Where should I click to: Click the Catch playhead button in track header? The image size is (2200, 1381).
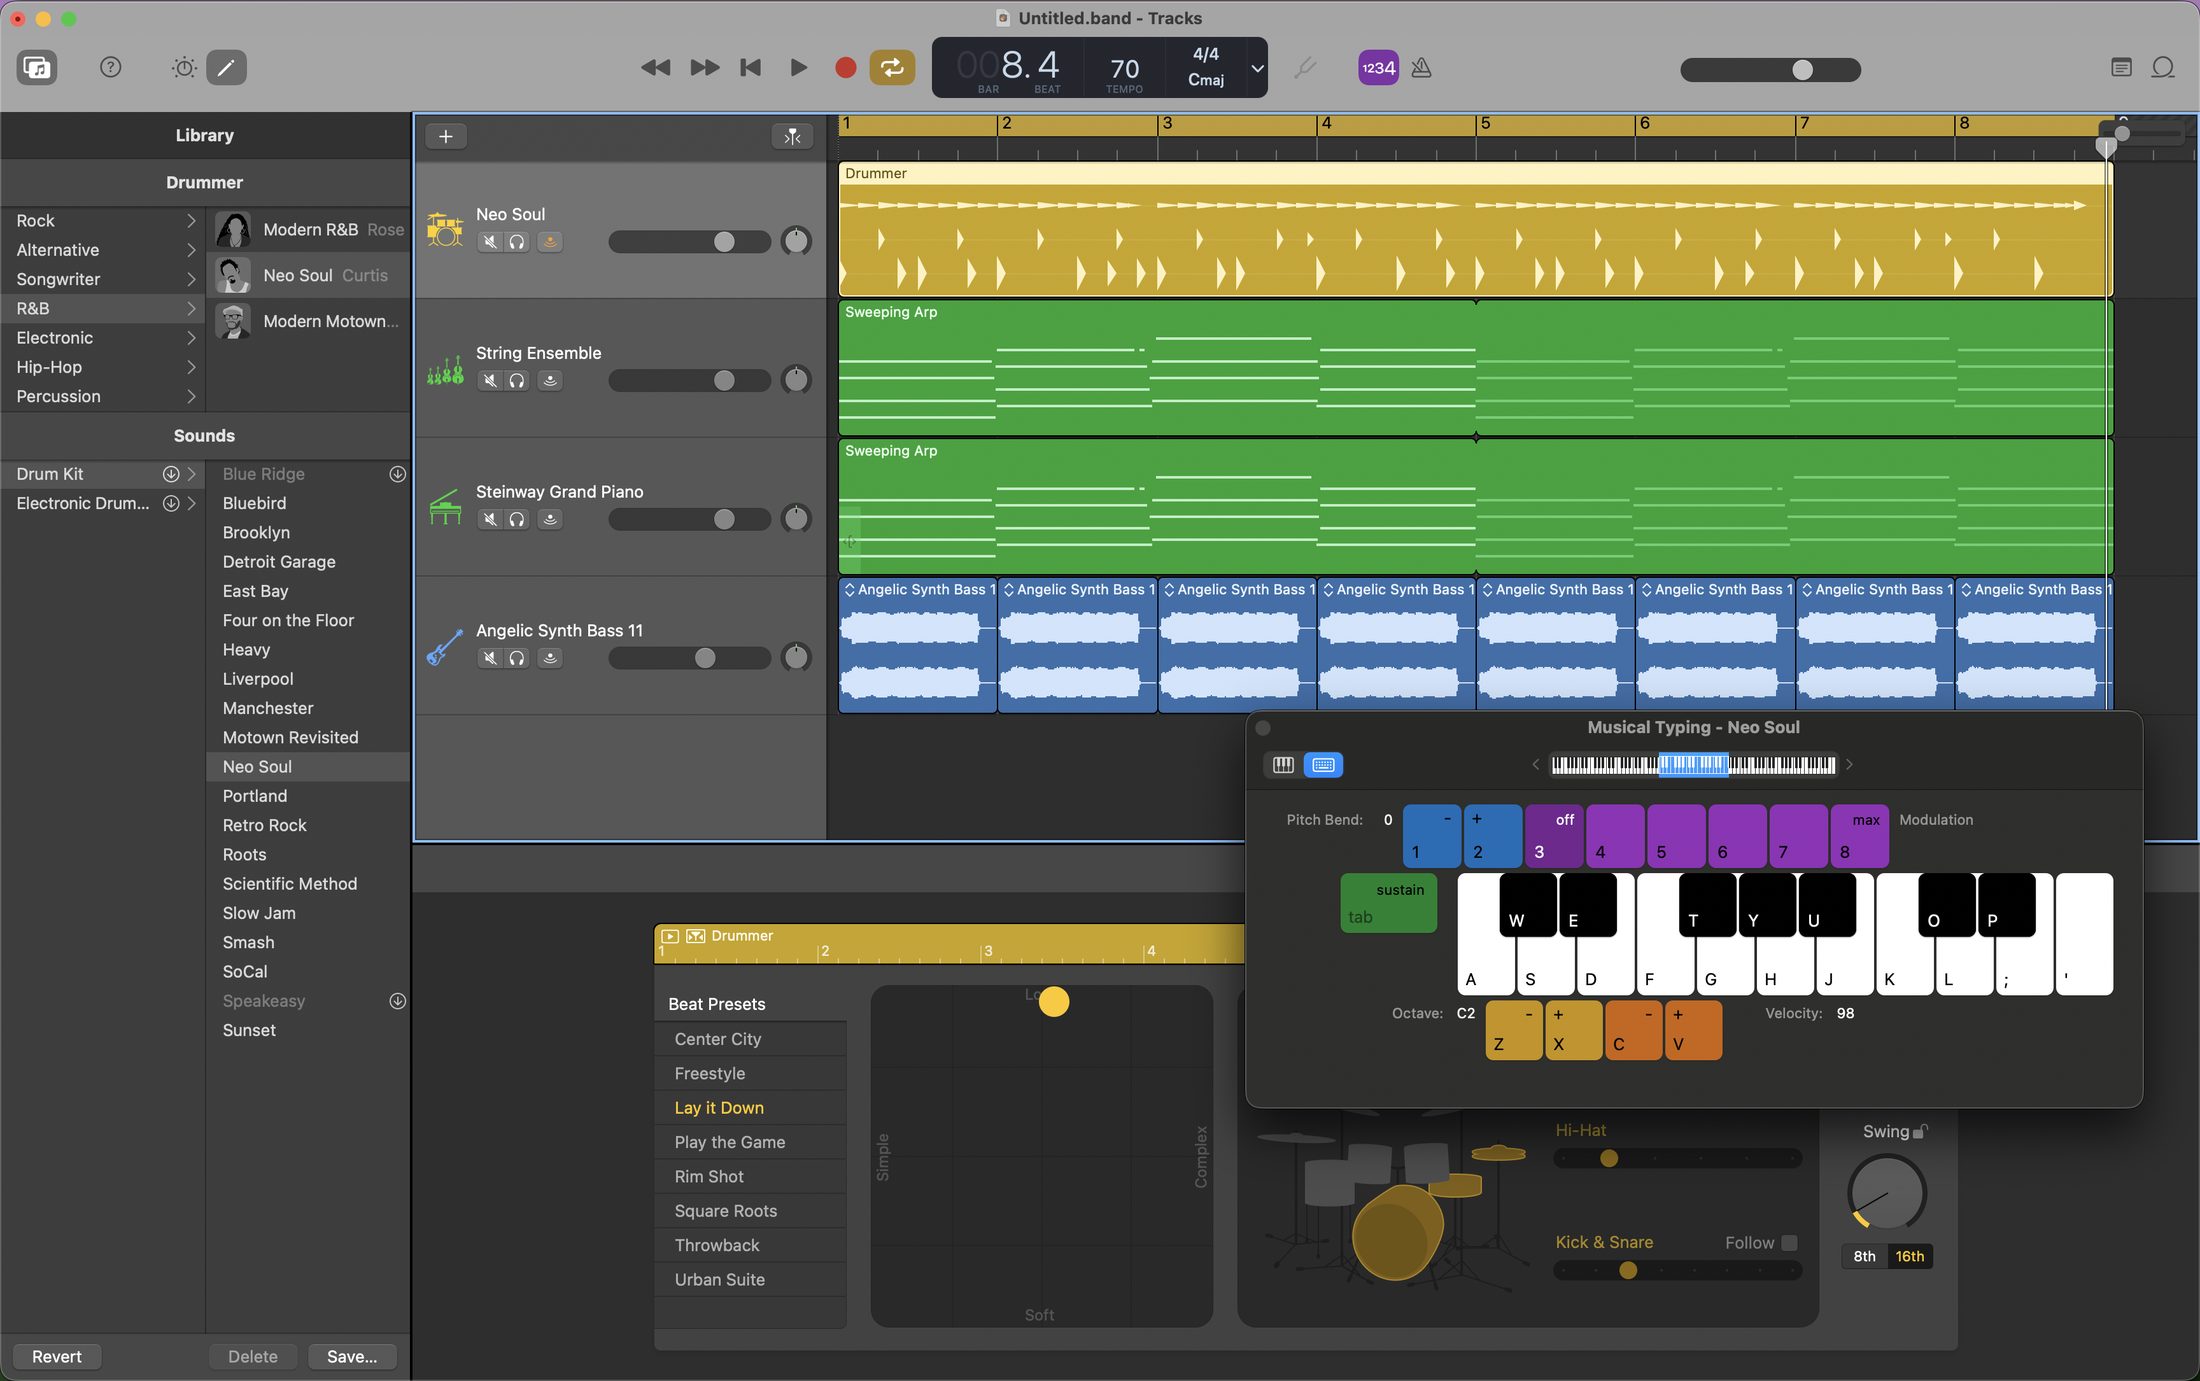(792, 136)
